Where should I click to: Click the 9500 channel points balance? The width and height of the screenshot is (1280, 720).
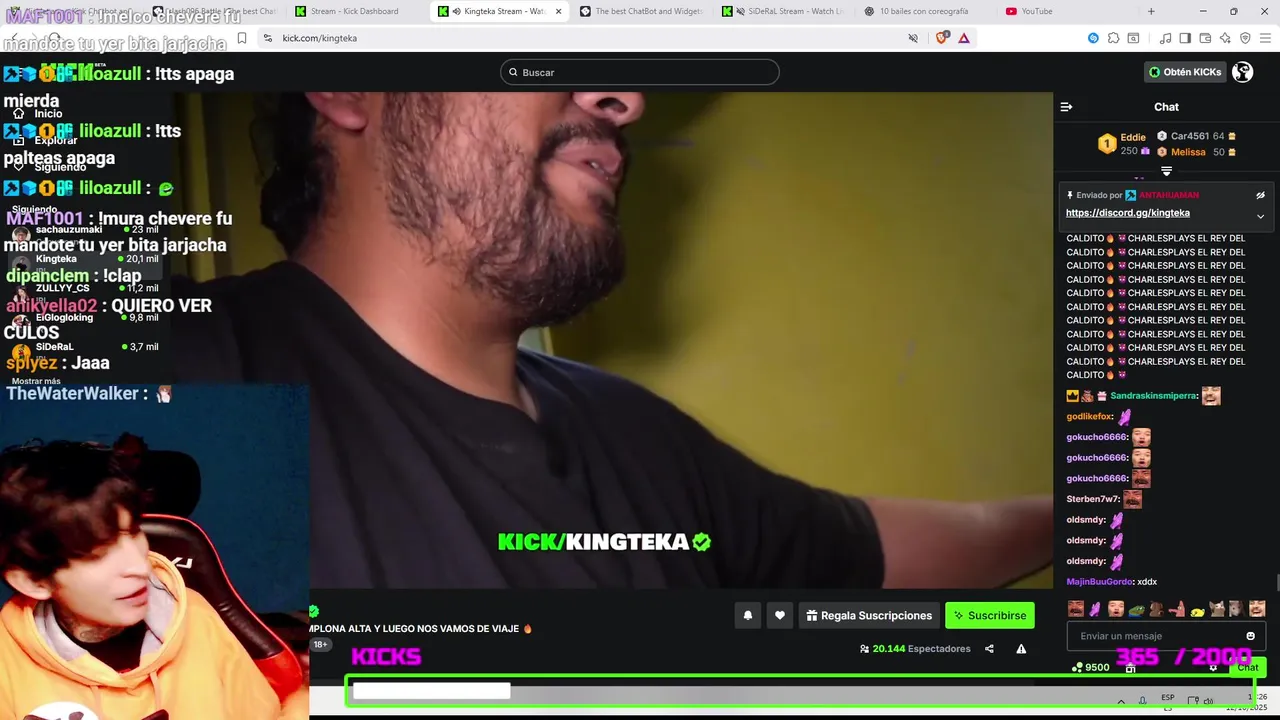coord(1090,667)
